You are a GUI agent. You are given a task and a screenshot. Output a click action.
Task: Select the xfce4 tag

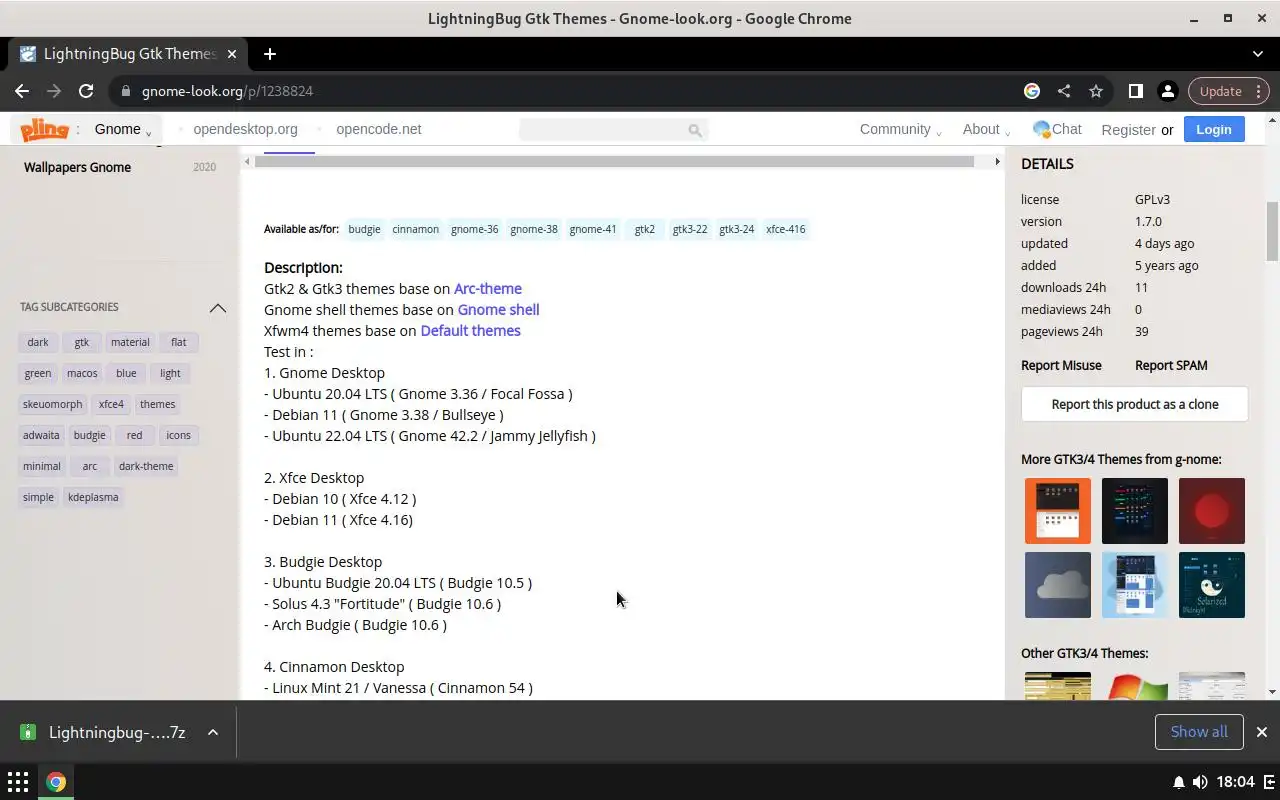[111, 404]
